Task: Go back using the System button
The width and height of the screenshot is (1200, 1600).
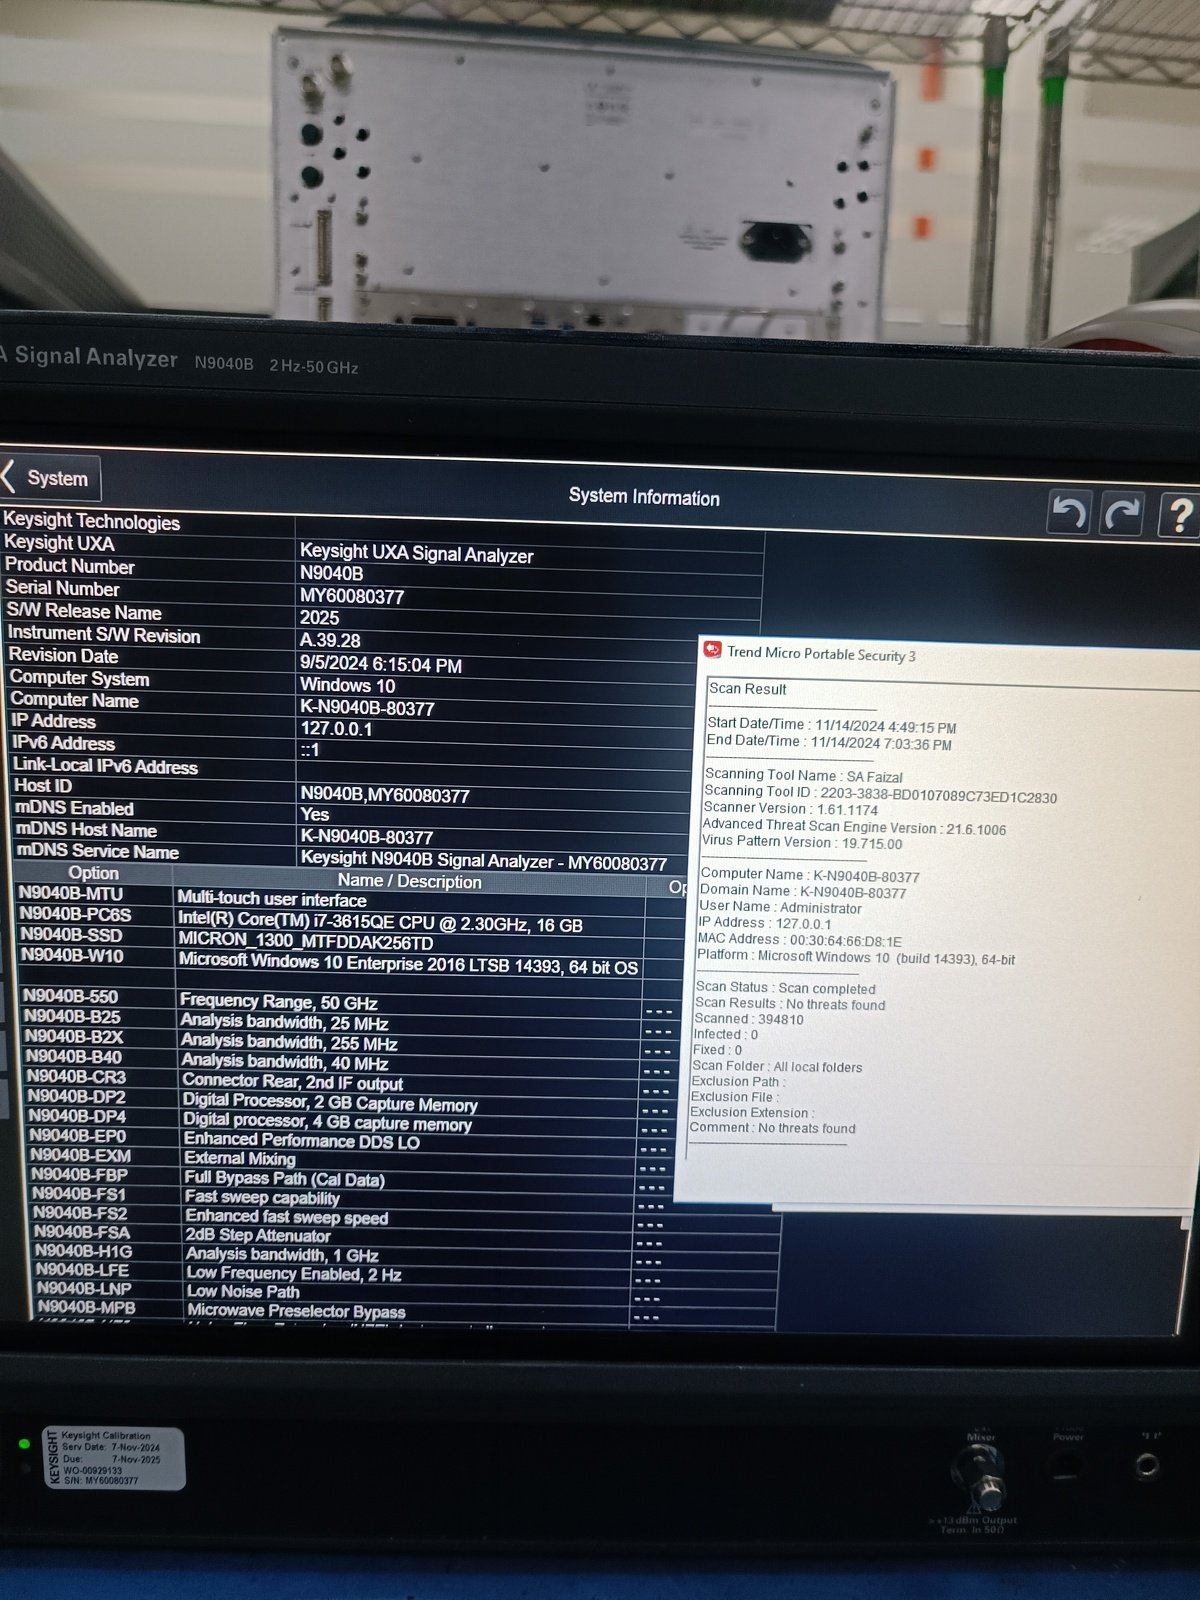Action: (50, 478)
